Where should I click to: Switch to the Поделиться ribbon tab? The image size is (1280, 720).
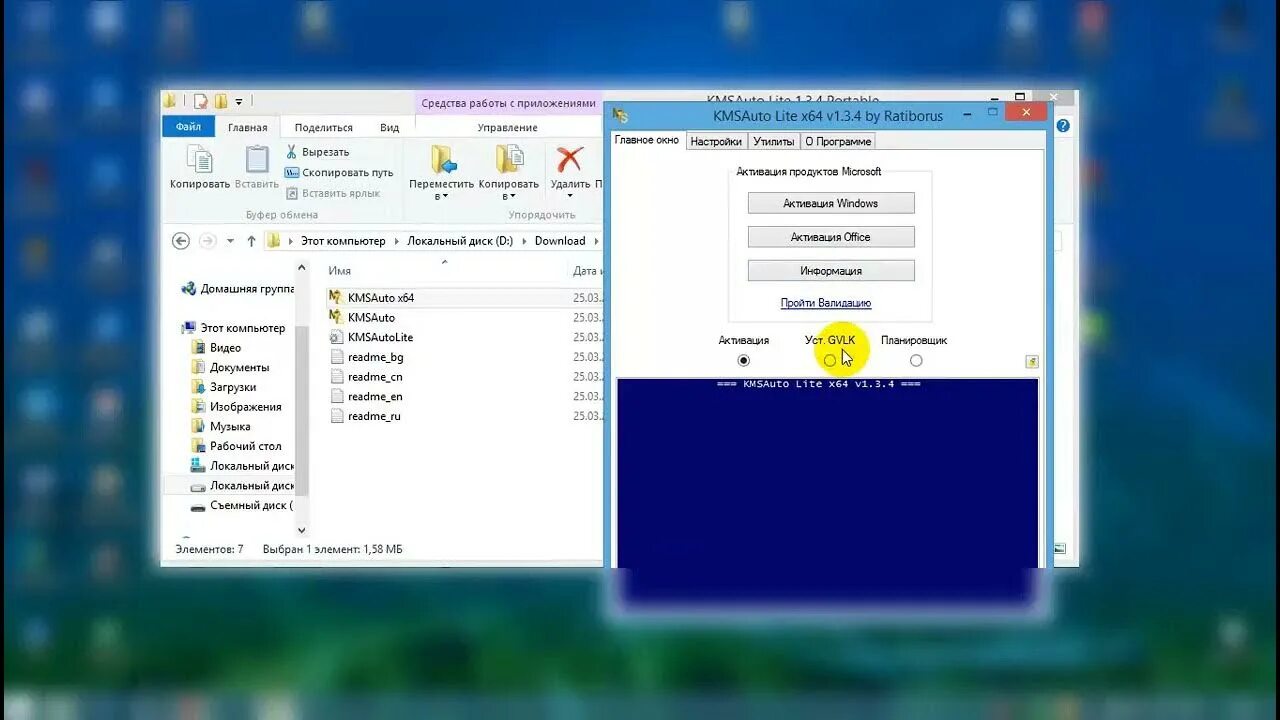coord(324,127)
